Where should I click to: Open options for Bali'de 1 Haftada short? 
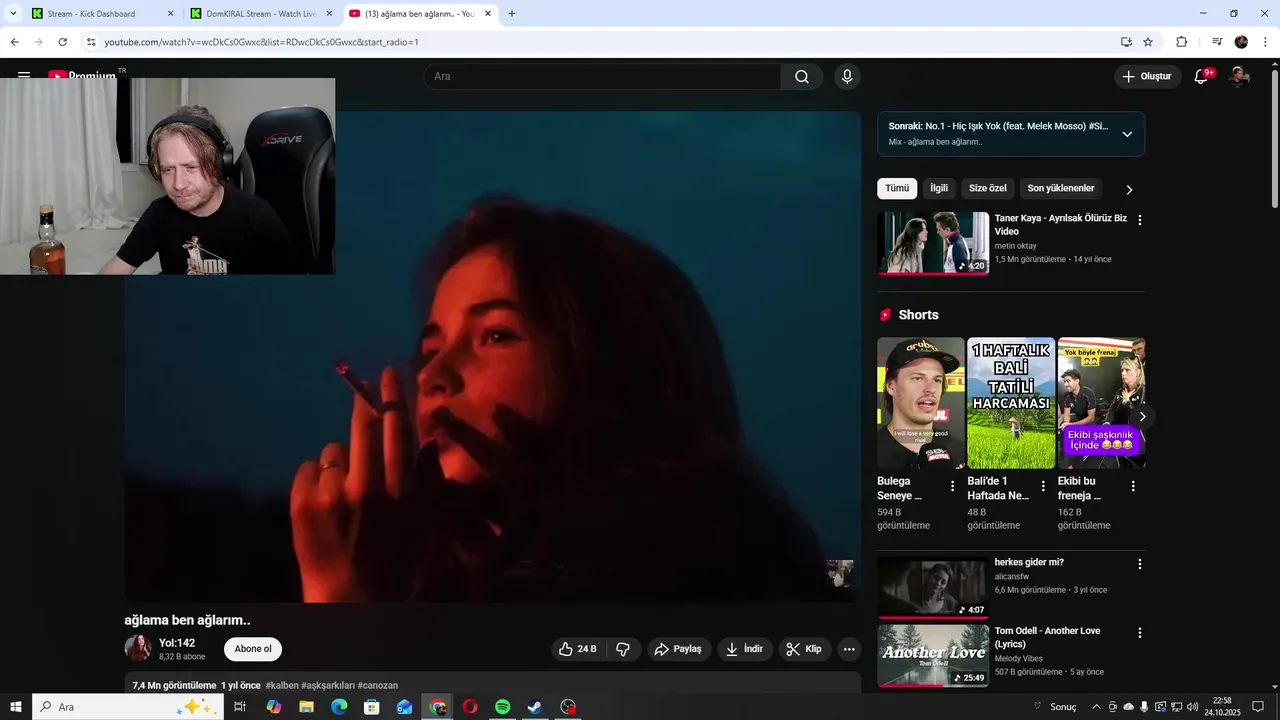[x=1043, y=486]
